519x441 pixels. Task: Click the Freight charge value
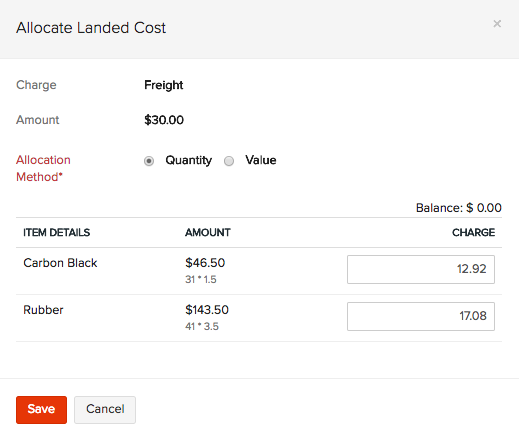tap(164, 85)
